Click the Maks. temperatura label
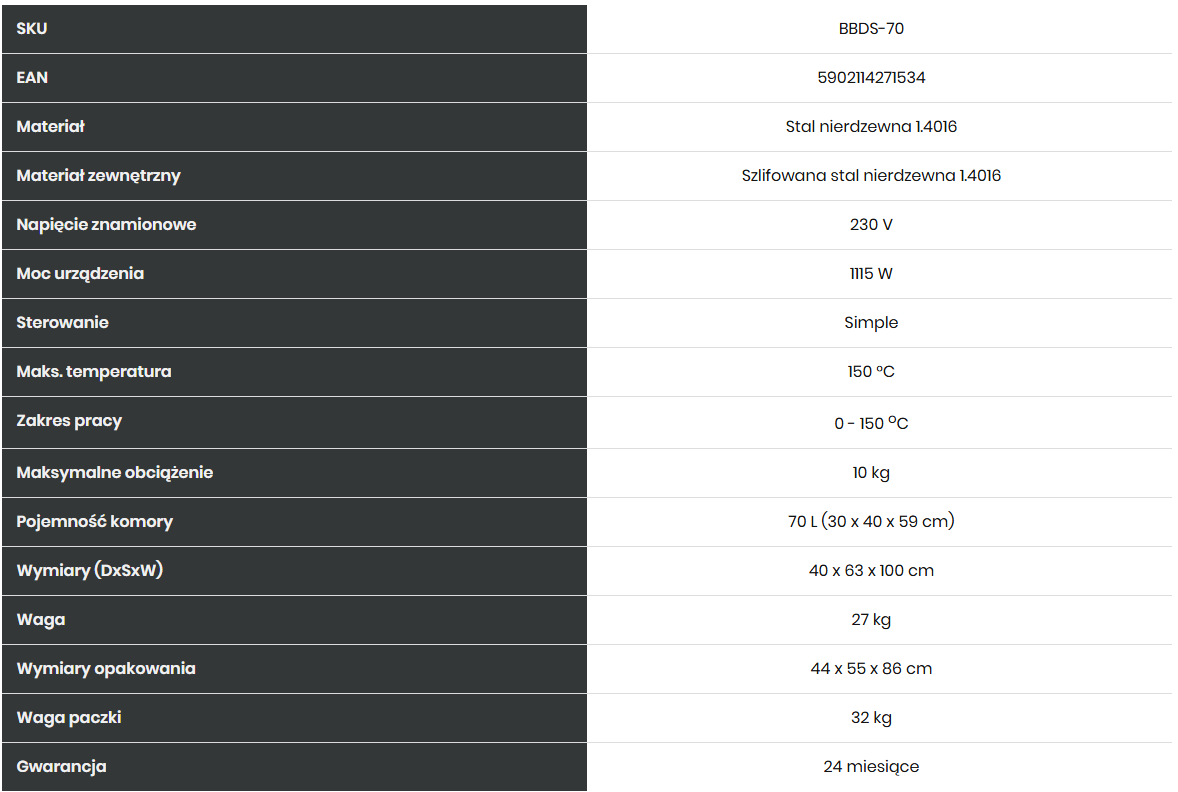The height and width of the screenshot is (792, 1178). click(94, 371)
